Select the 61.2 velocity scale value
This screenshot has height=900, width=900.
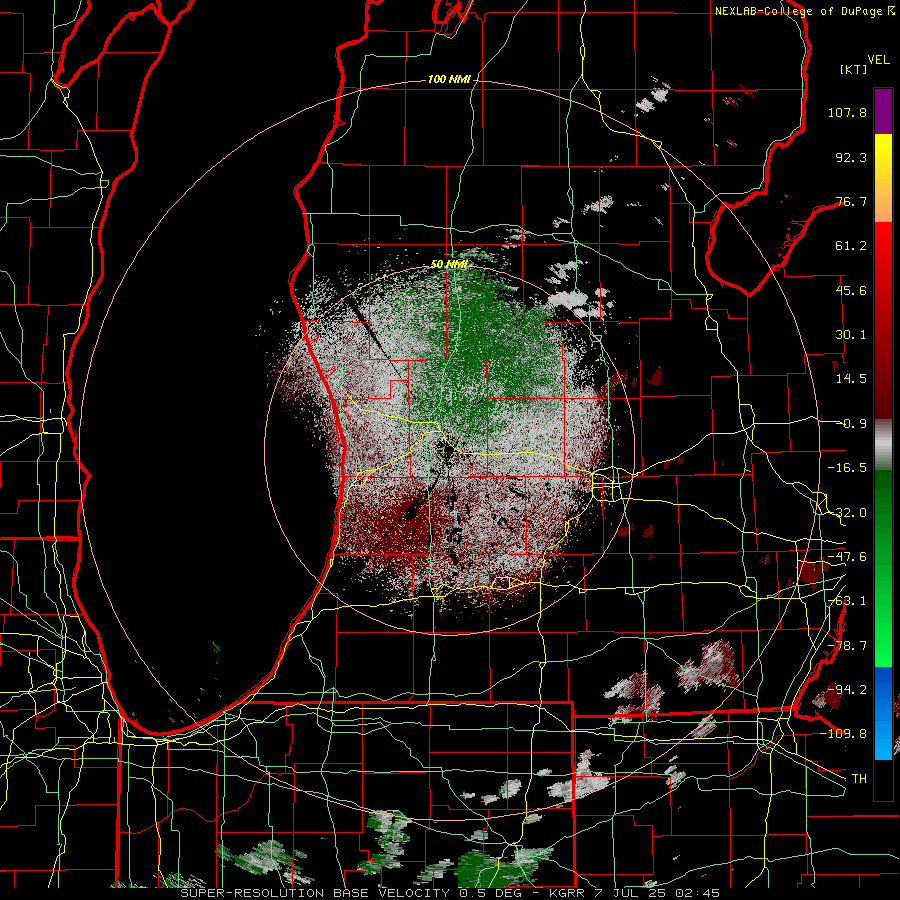[851, 246]
